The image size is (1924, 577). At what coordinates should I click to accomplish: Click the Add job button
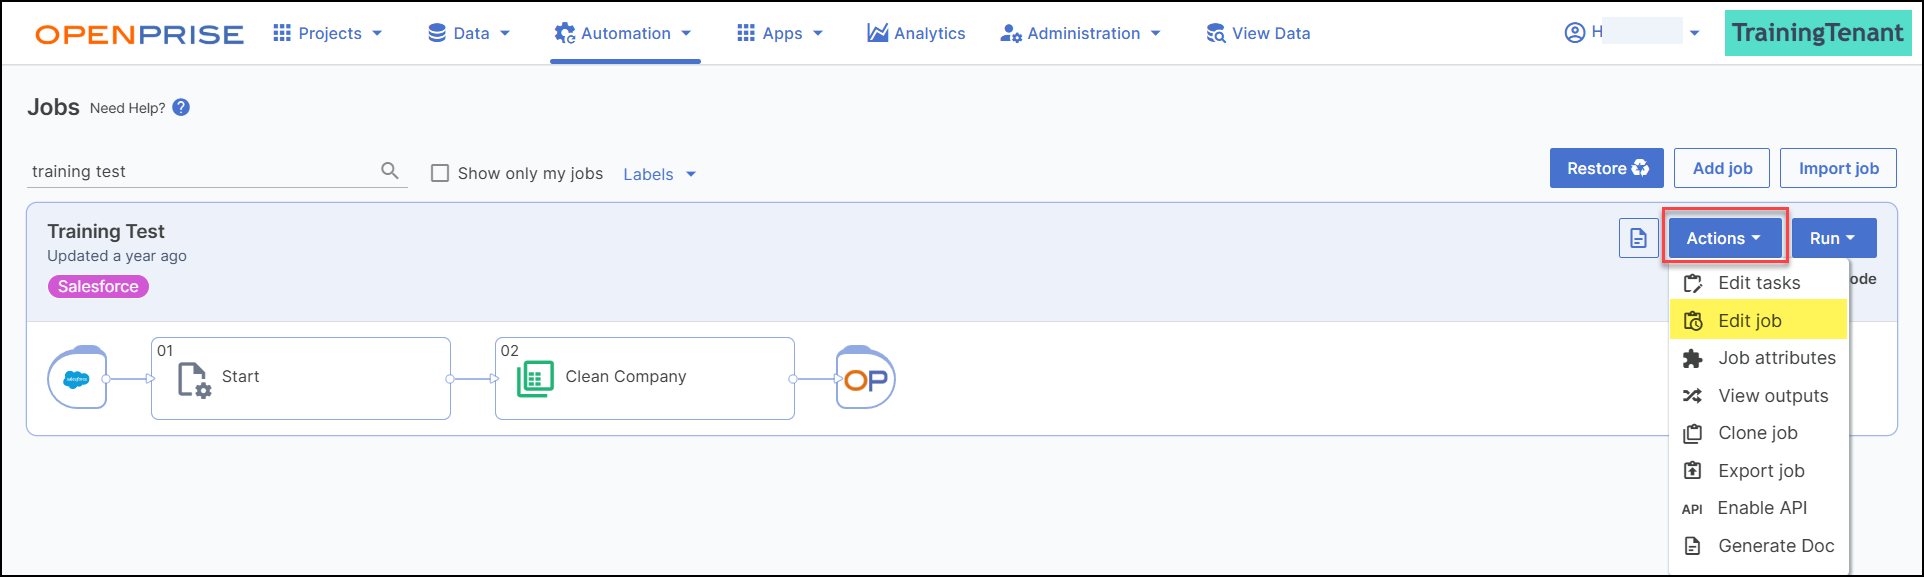pyautogui.click(x=1722, y=168)
